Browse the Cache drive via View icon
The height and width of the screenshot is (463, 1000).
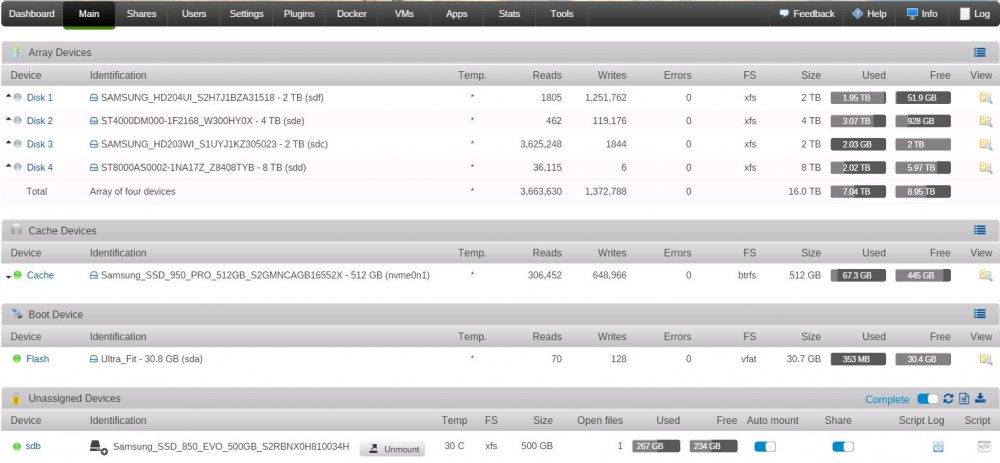click(x=985, y=276)
